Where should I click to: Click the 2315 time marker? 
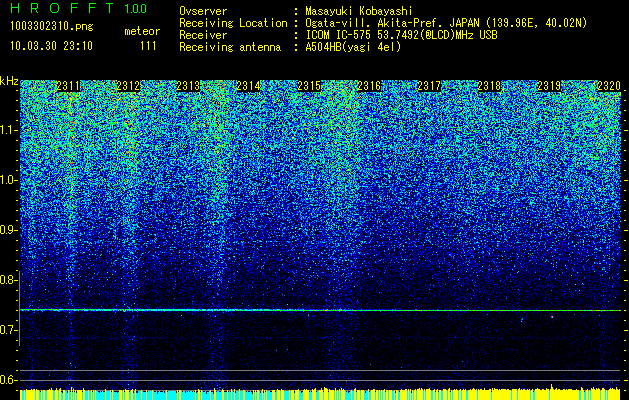tap(309, 86)
